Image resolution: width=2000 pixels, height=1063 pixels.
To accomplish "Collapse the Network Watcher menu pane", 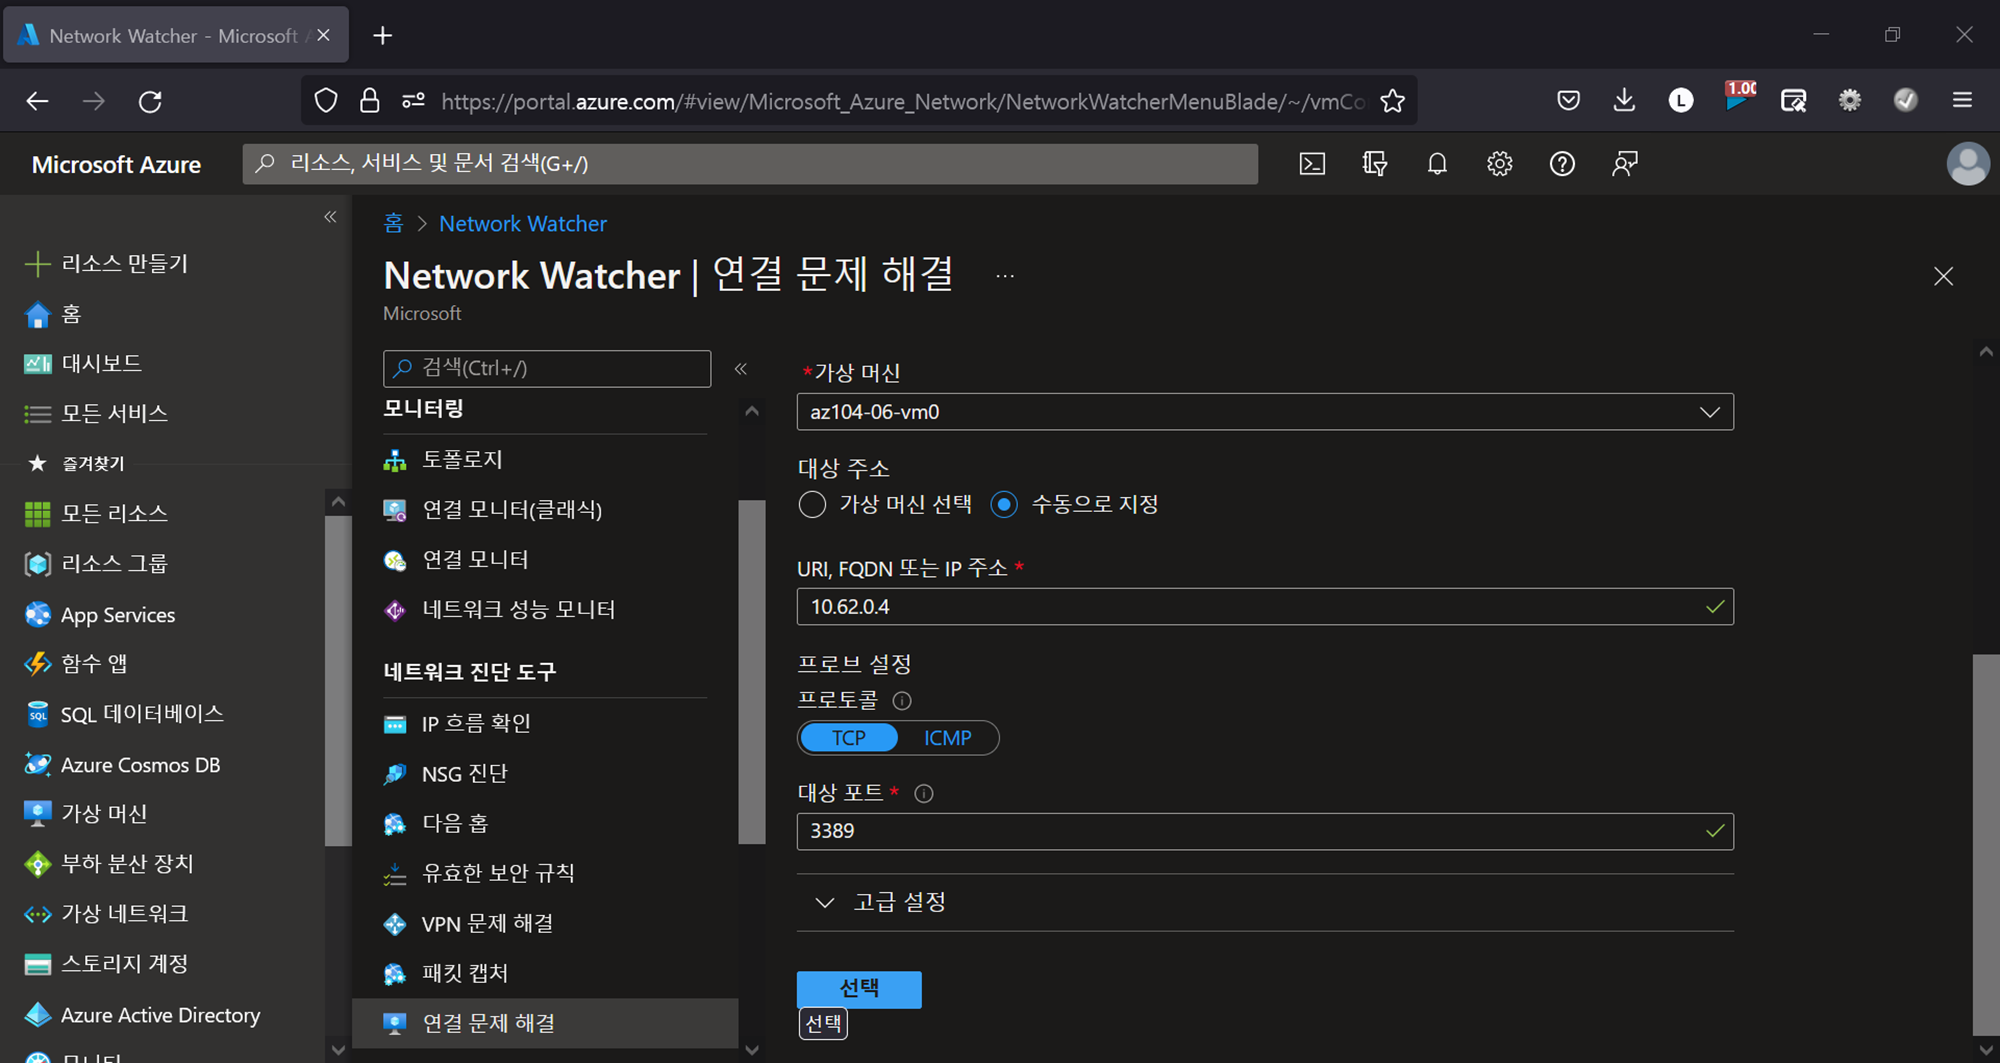I will 741,369.
